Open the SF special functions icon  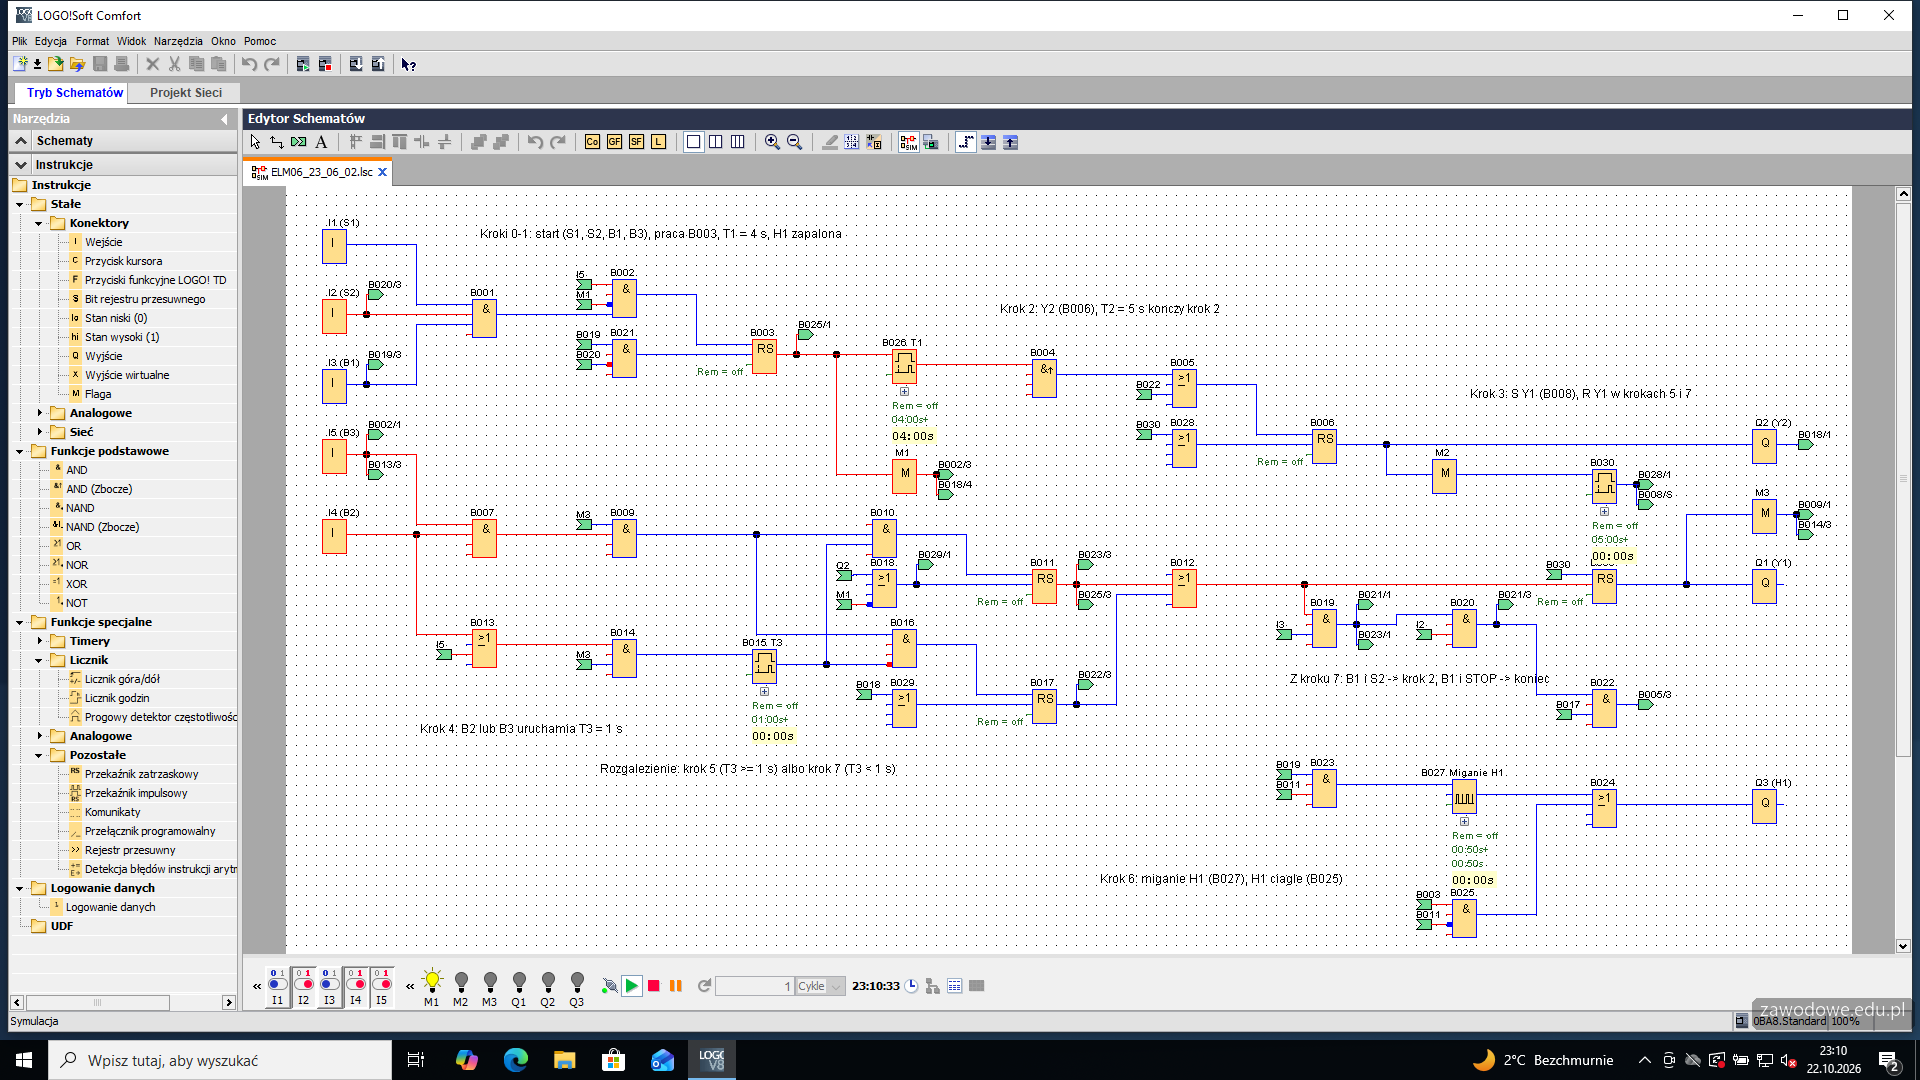[x=636, y=142]
